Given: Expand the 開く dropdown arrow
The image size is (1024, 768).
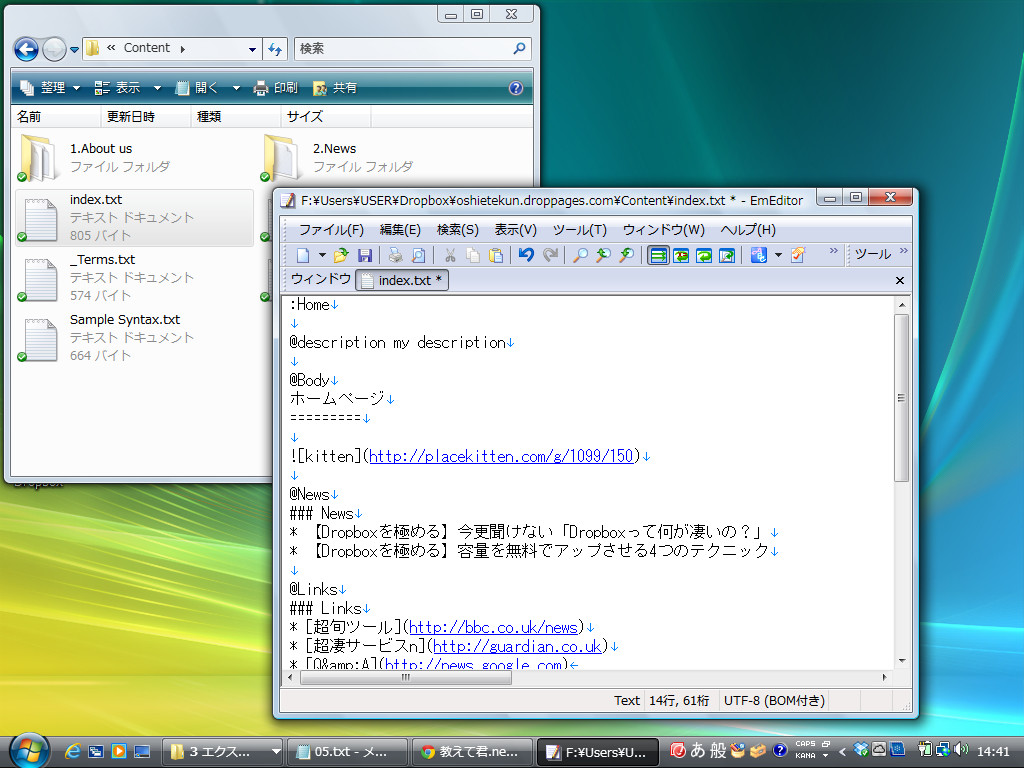Looking at the screenshot, I should pyautogui.click(x=236, y=88).
